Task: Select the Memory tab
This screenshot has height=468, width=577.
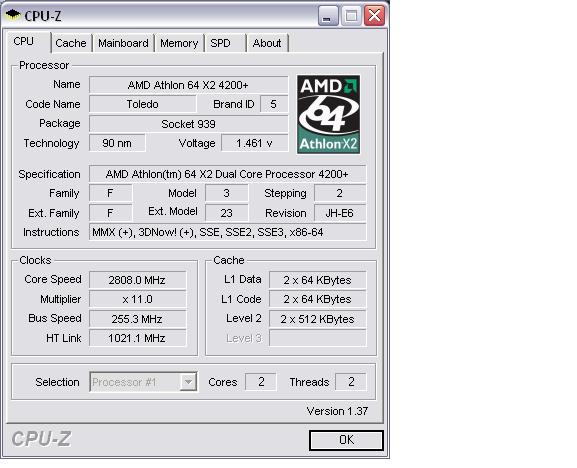Action: pos(179,43)
